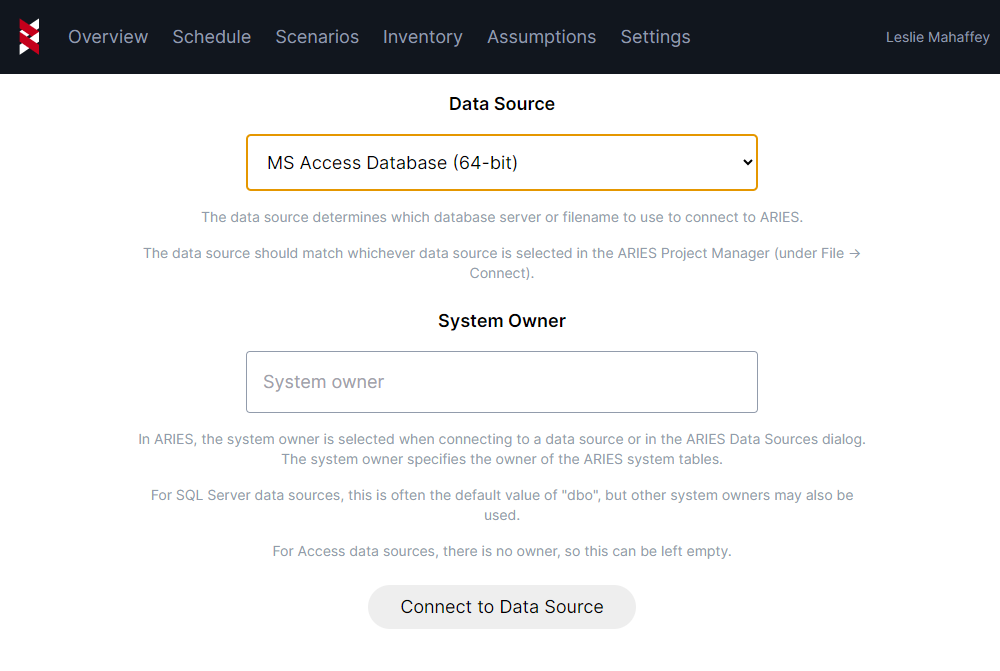Viewport: 1000px width, 671px height.
Task: Expand the Data Source dropdown arrow
Action: tap(746, 162)
